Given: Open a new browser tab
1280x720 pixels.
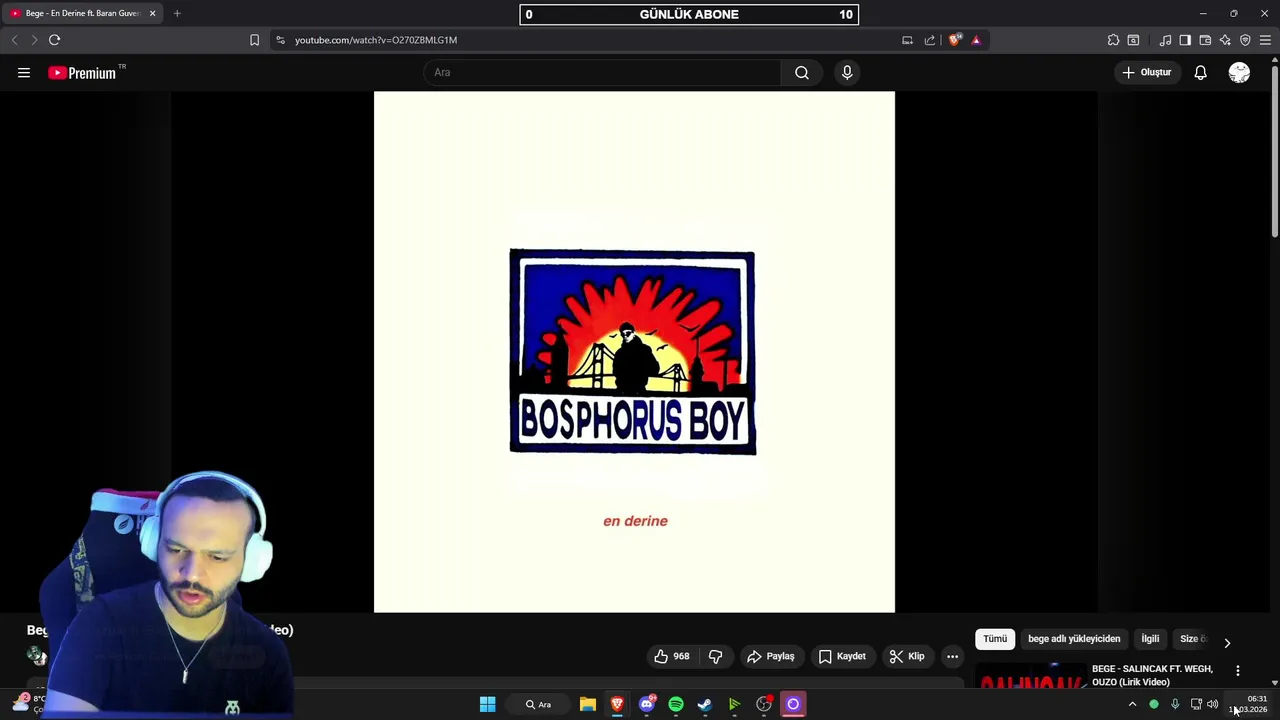Looking at the screenshot, I should point(177,13).
